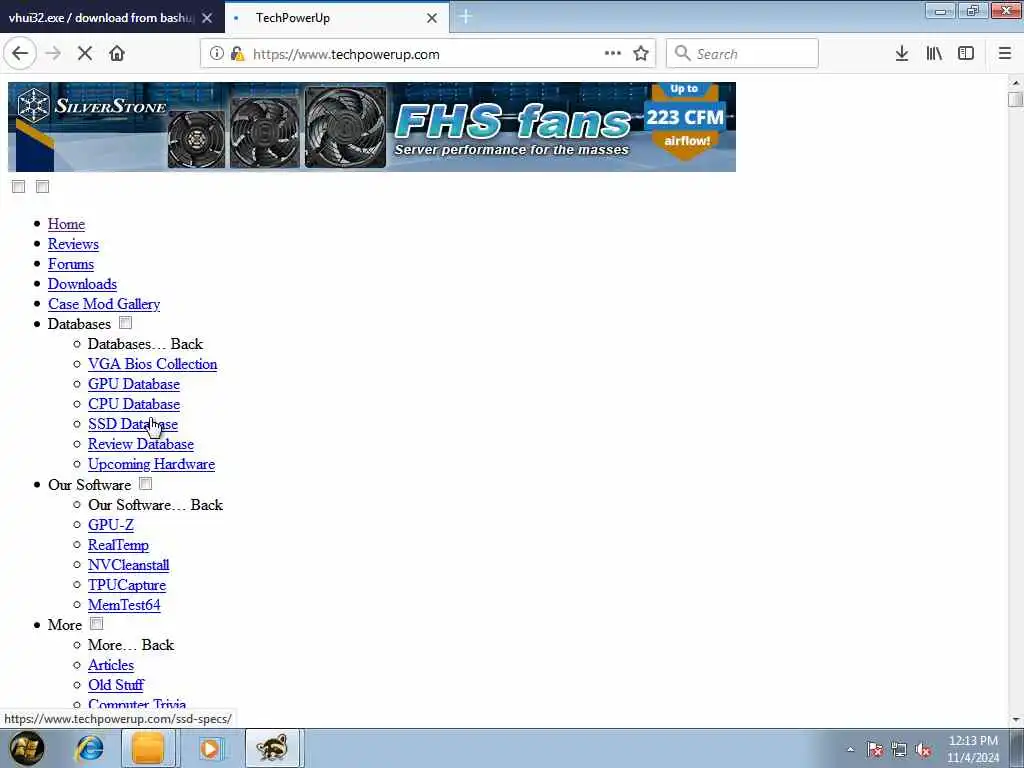The width and height of the screenshot is (1024, 768).
Task: Open the SSD Database link
Action: [x=133, y=424]
